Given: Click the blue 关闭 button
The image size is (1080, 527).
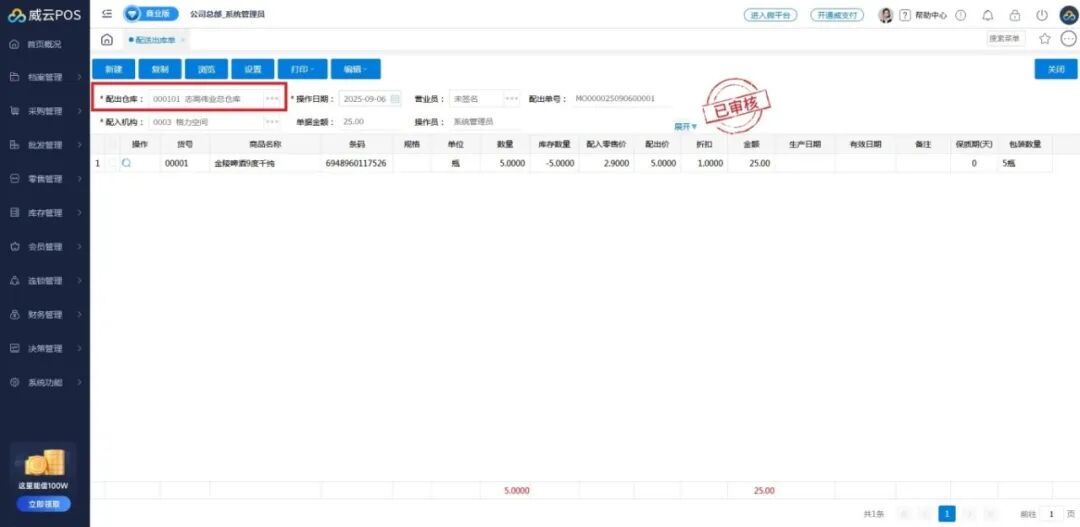Looking at the screenshot, I should point(1055,69).
